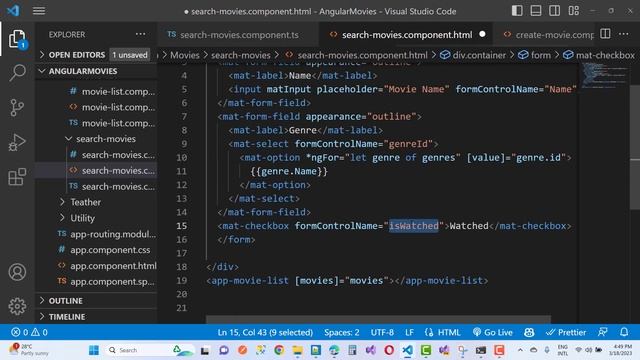Open the feedback icon in status bar
The image size is (640, 360).
tap(603, 332)
